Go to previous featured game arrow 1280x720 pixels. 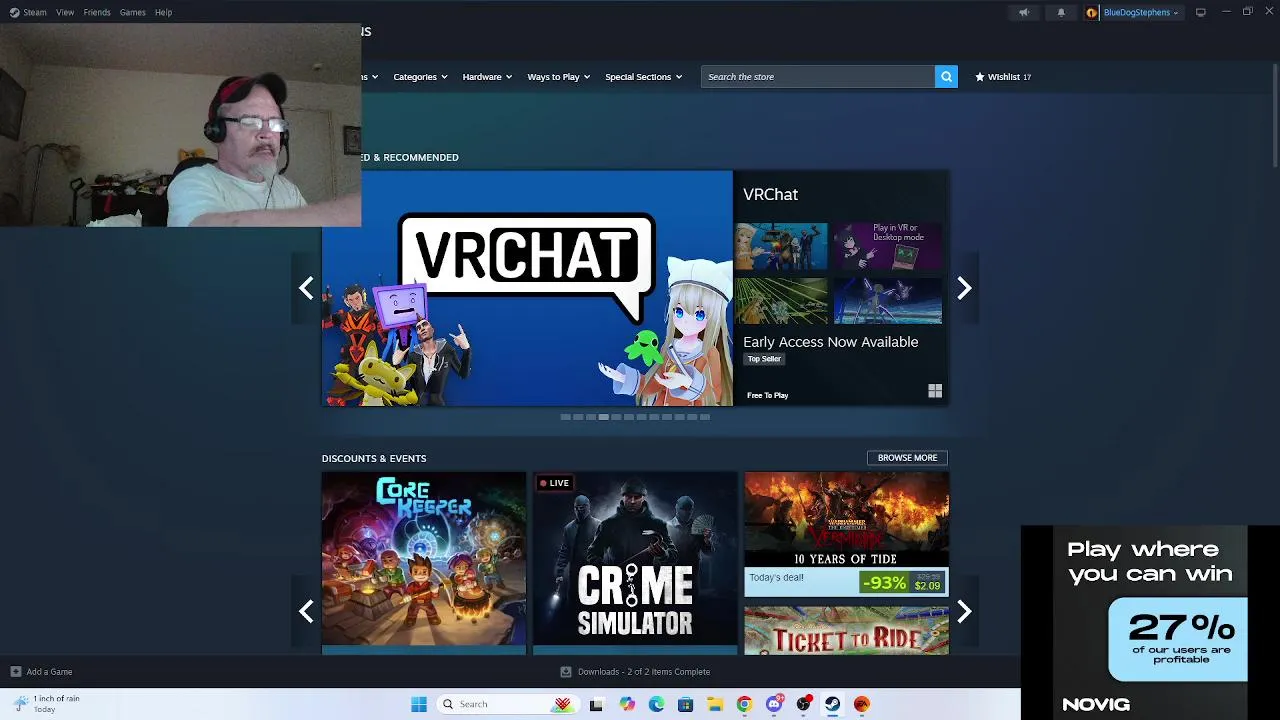[x=306, y=288]
